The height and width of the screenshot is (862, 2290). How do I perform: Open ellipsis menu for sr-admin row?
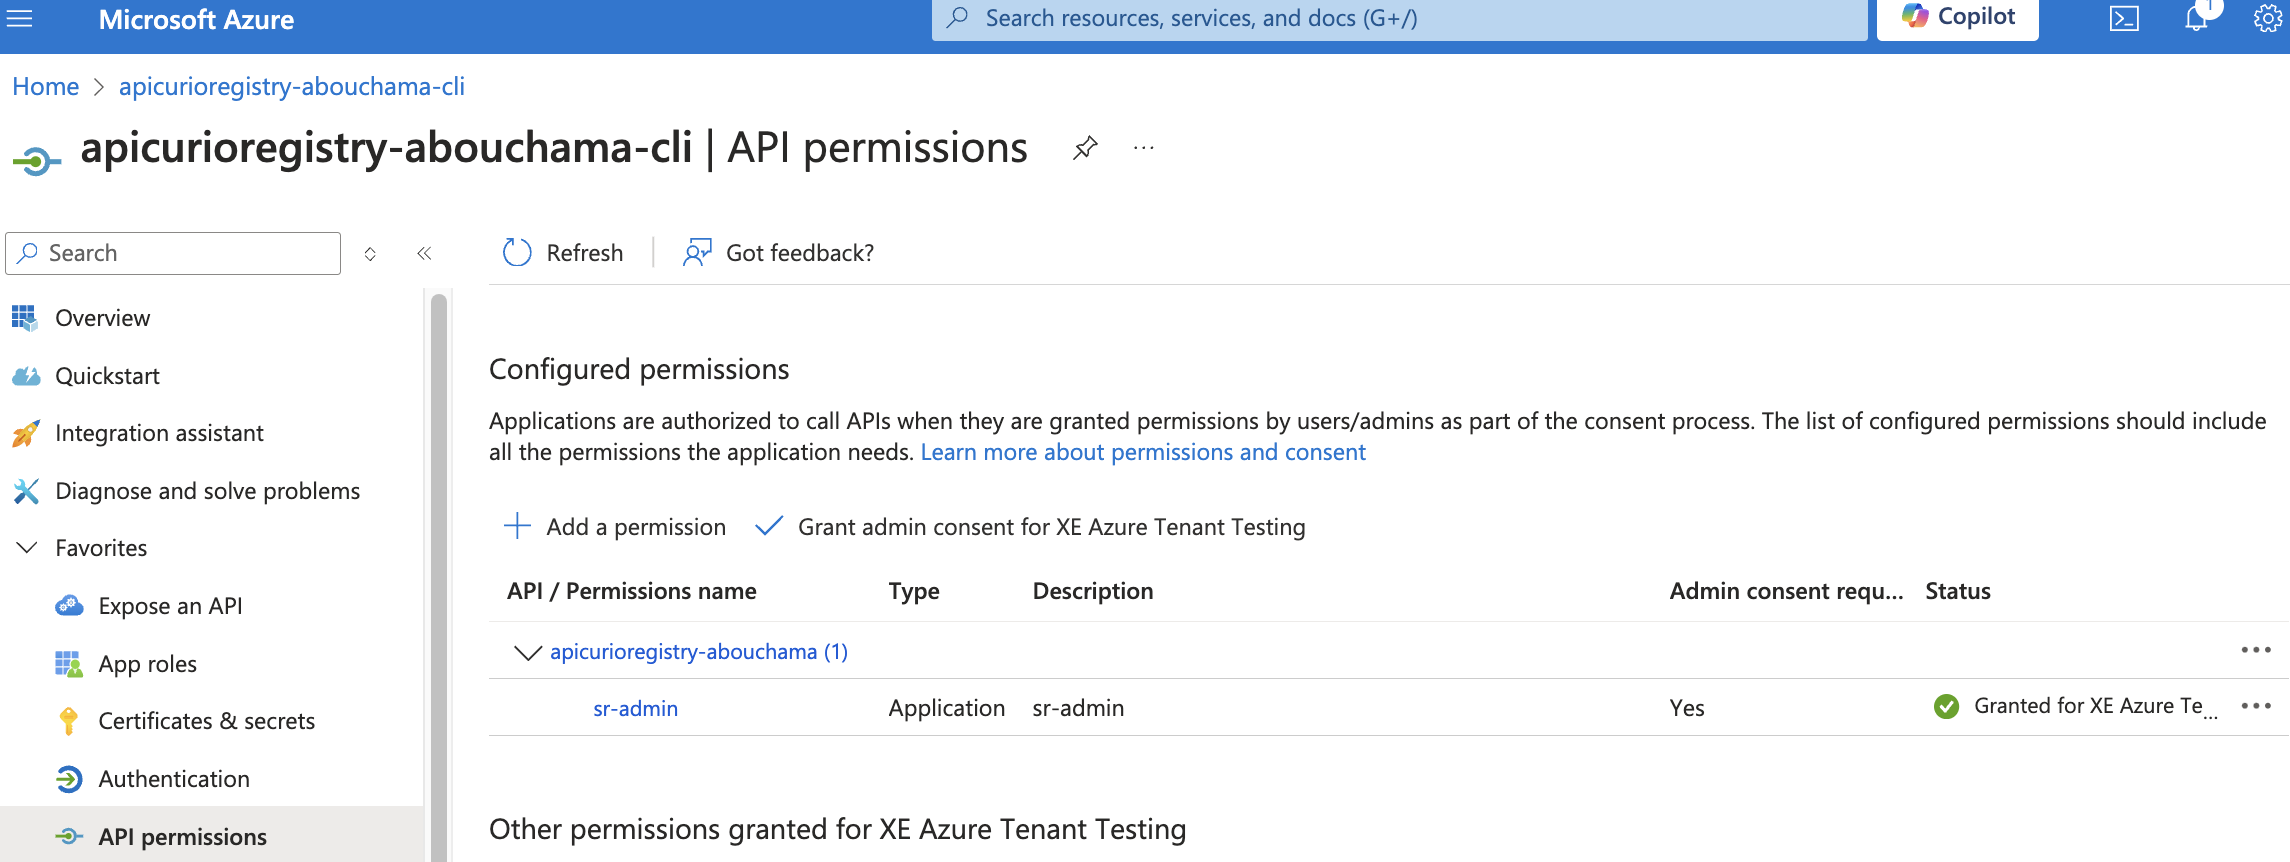point(2256,706)
